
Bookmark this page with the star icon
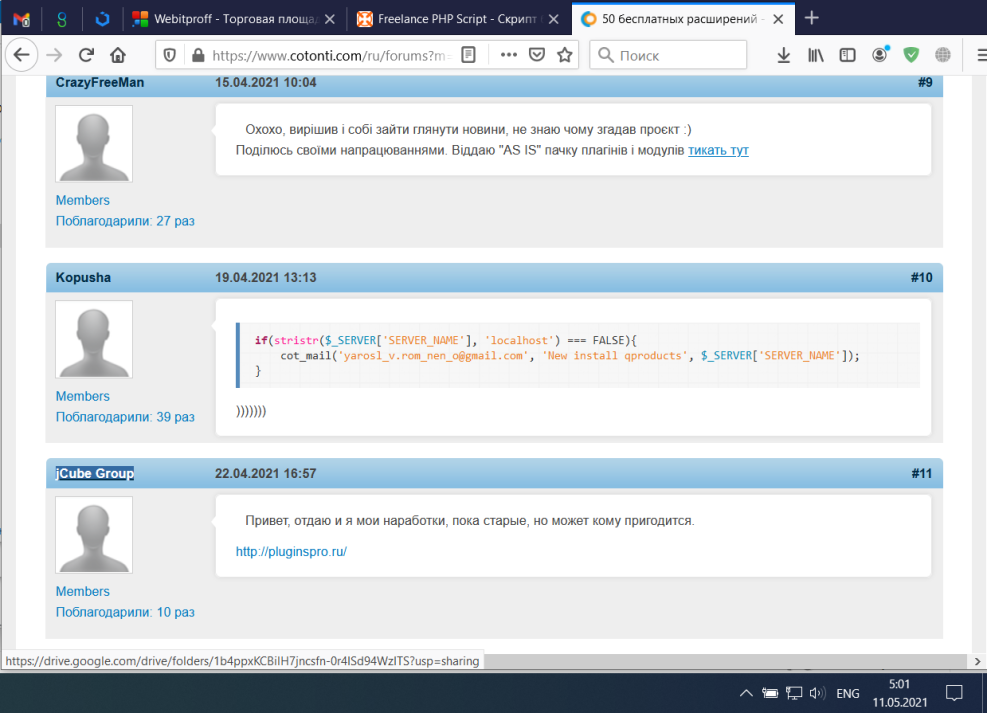point(565,55)
